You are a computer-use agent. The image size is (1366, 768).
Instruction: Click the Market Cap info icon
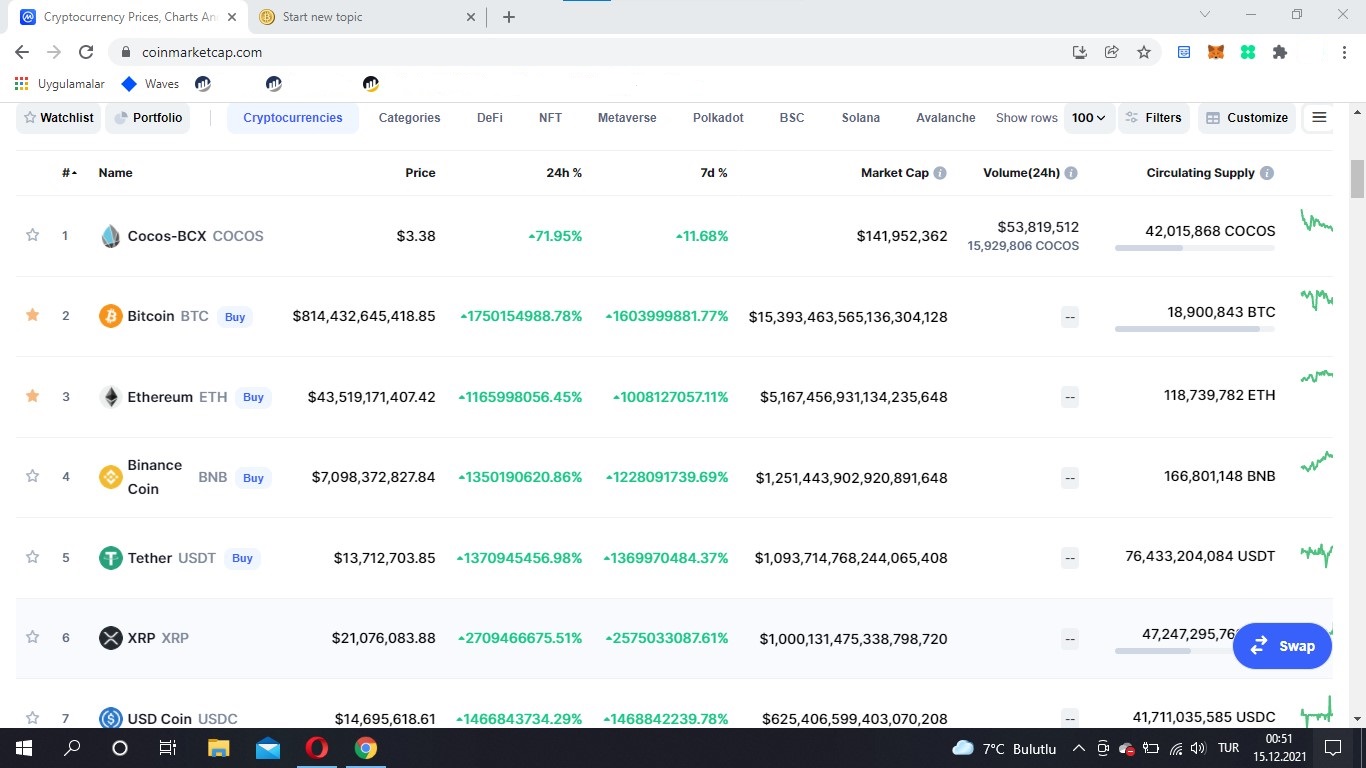(x=940, y=173)
